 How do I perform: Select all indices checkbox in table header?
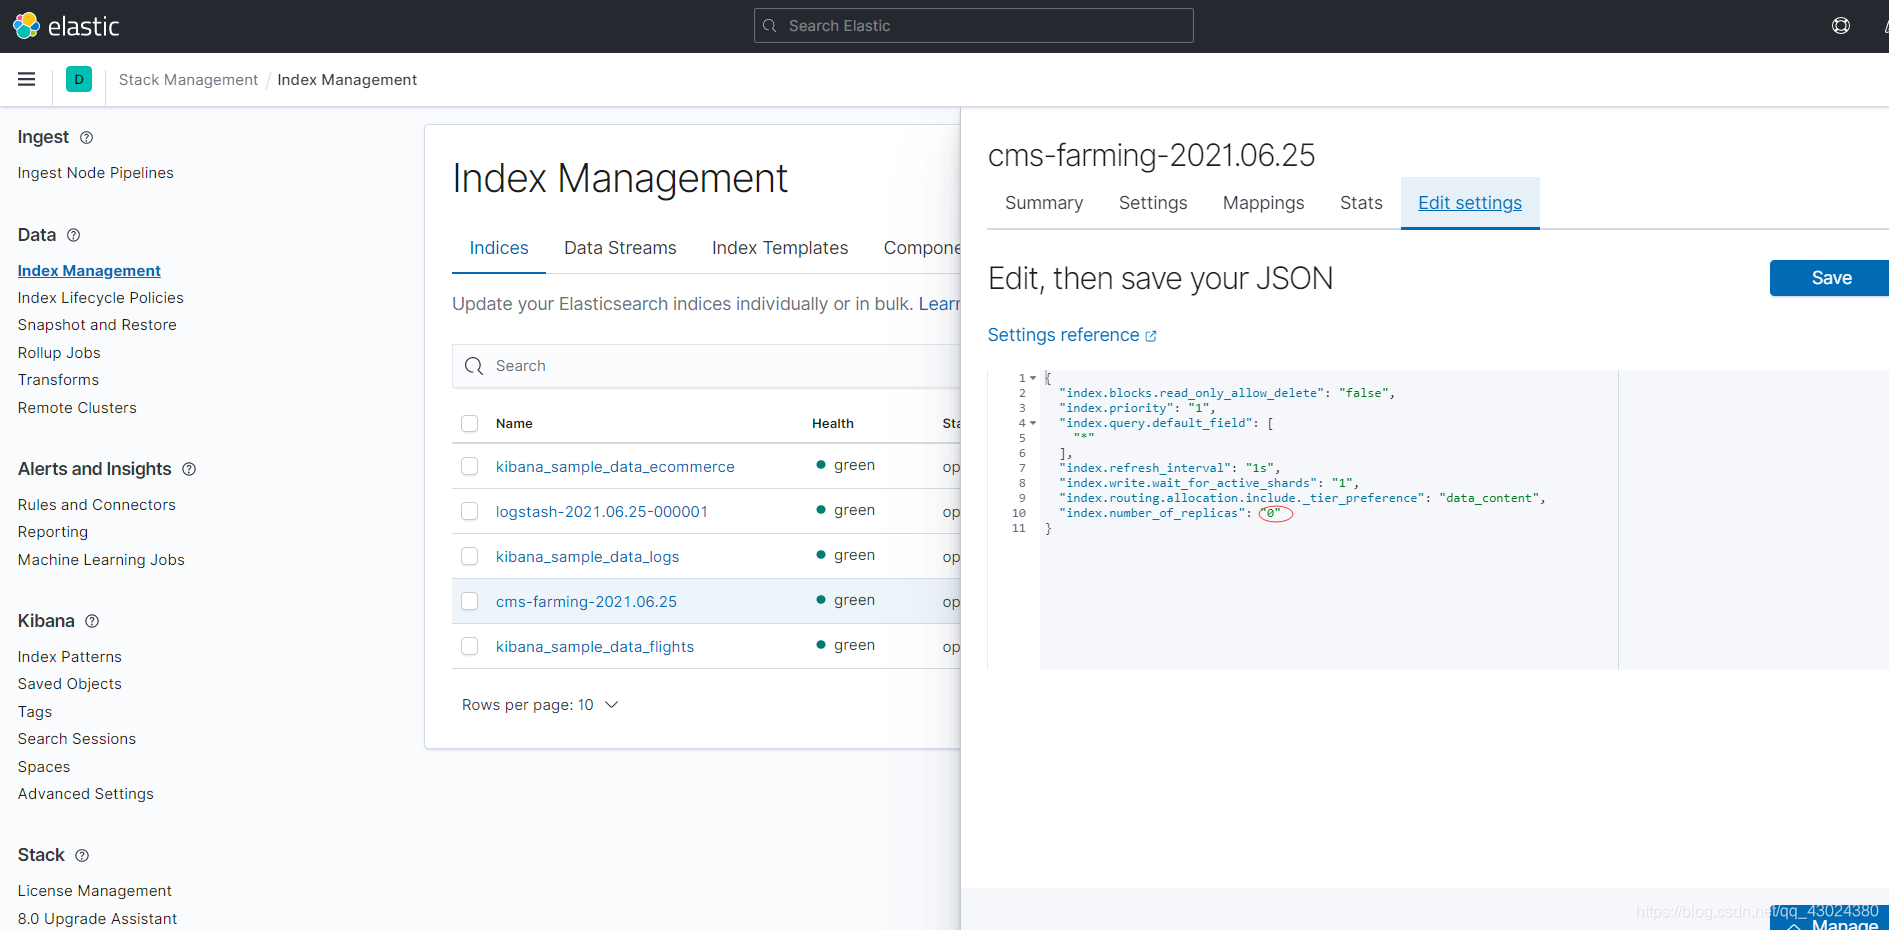tap(469, 423)
